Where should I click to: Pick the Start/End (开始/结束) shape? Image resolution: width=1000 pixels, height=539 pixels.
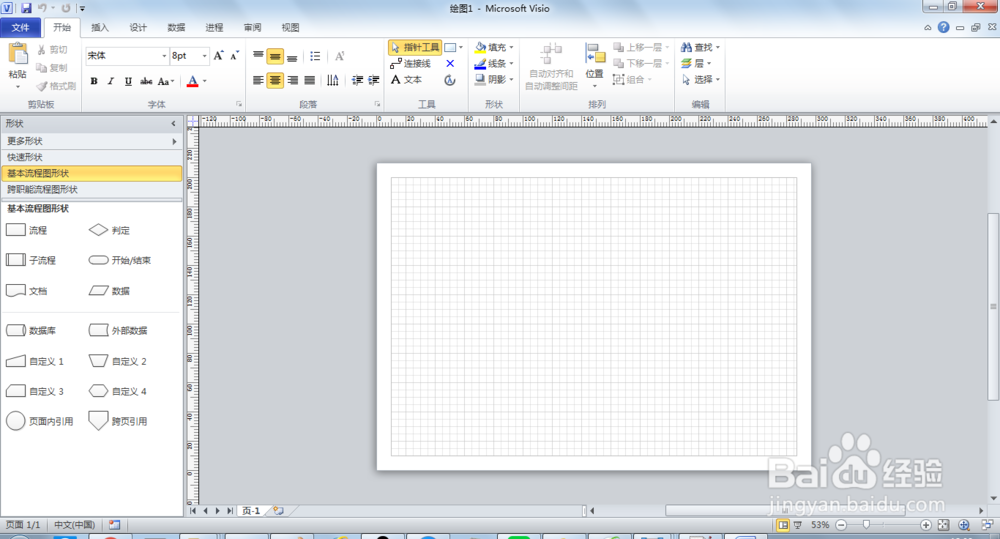120,260
